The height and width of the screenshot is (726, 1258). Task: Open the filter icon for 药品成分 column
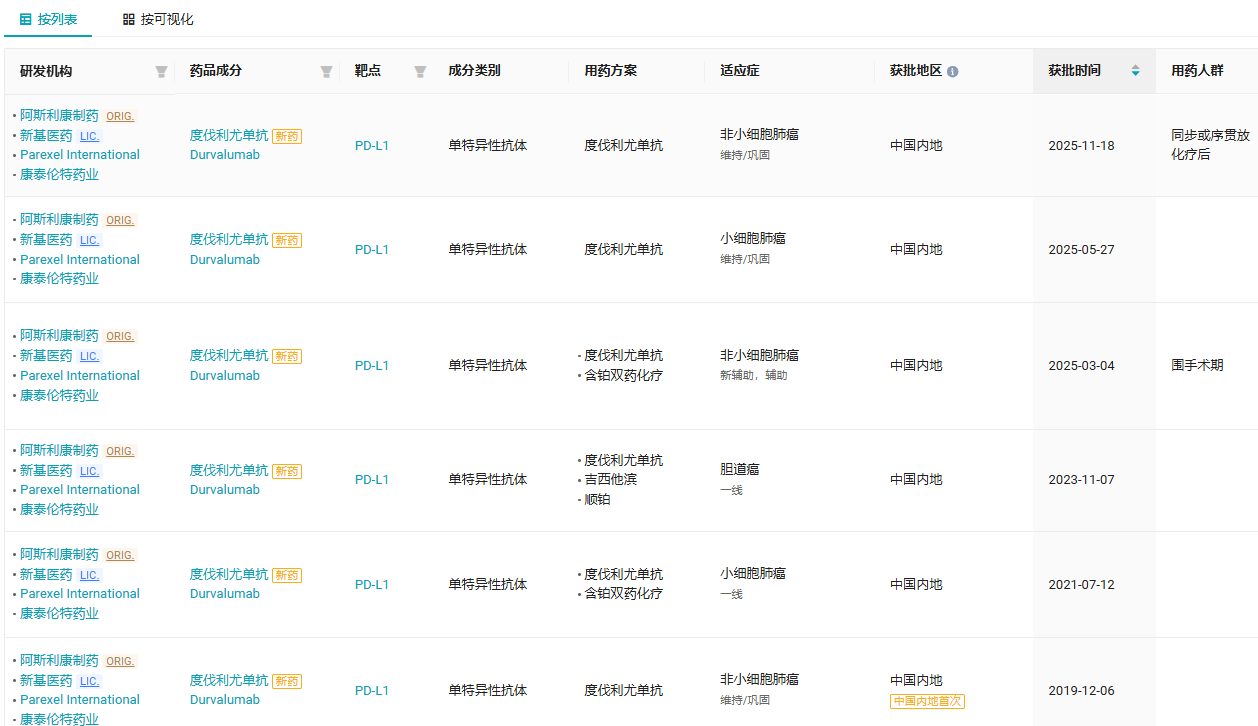(x=326, y=71)
